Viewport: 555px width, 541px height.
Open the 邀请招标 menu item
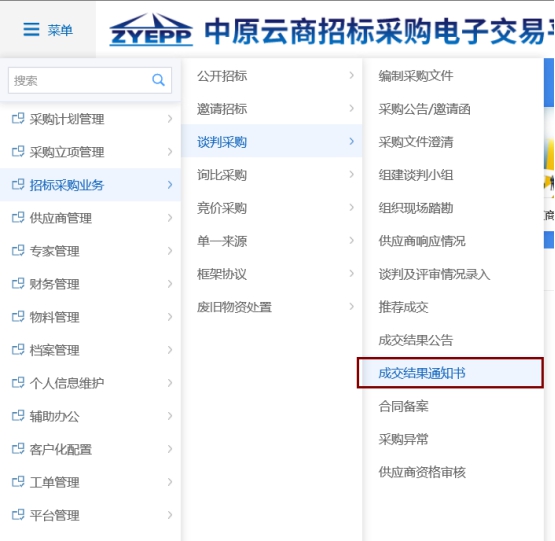pyautogui.click(x=271, y=108)
